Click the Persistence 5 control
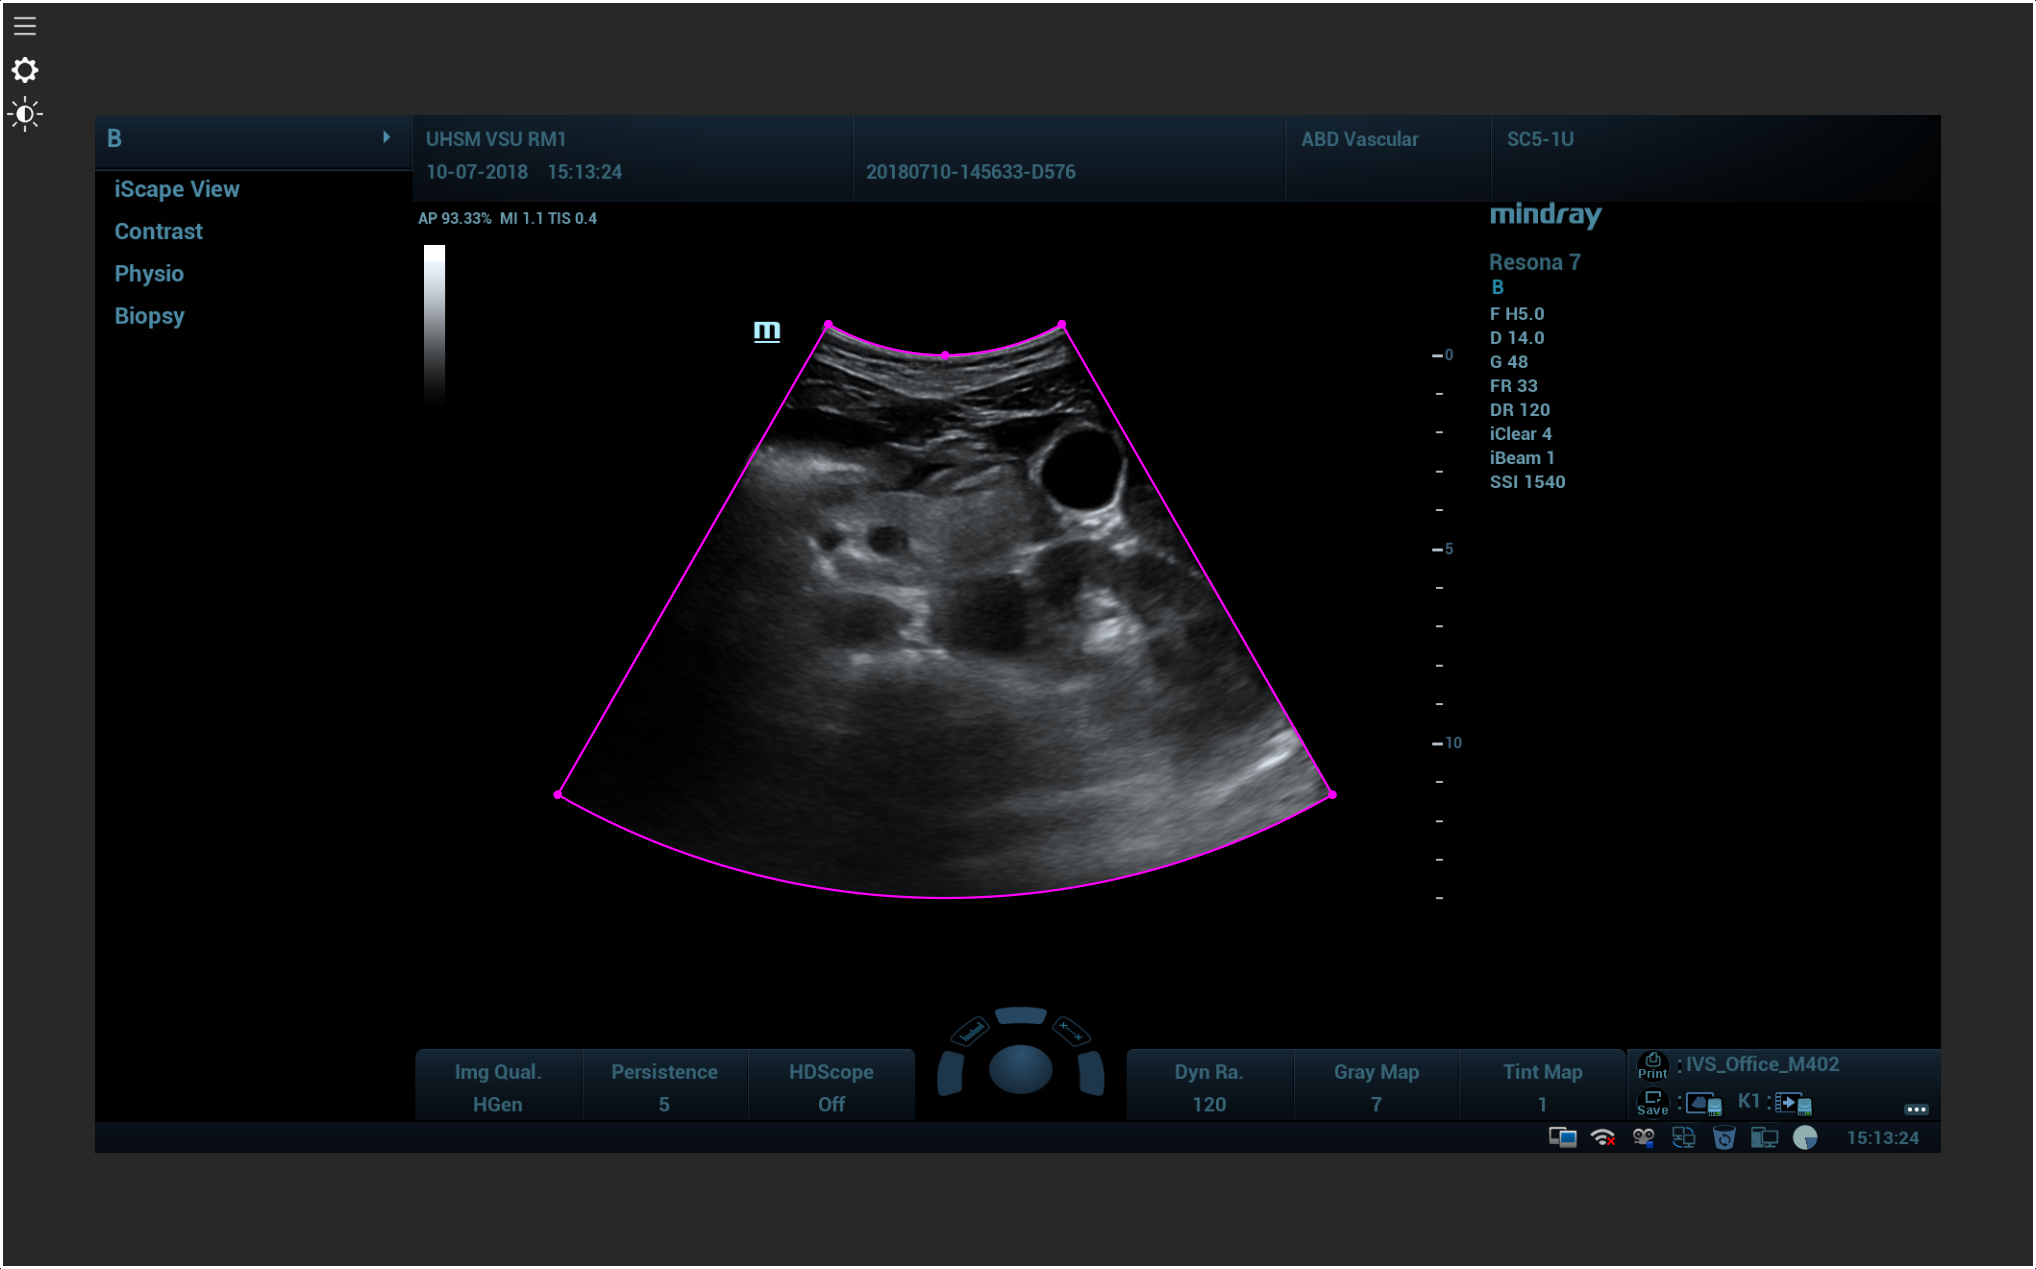Screen dimensions: 2036x1269 [x=665, y=1087]
